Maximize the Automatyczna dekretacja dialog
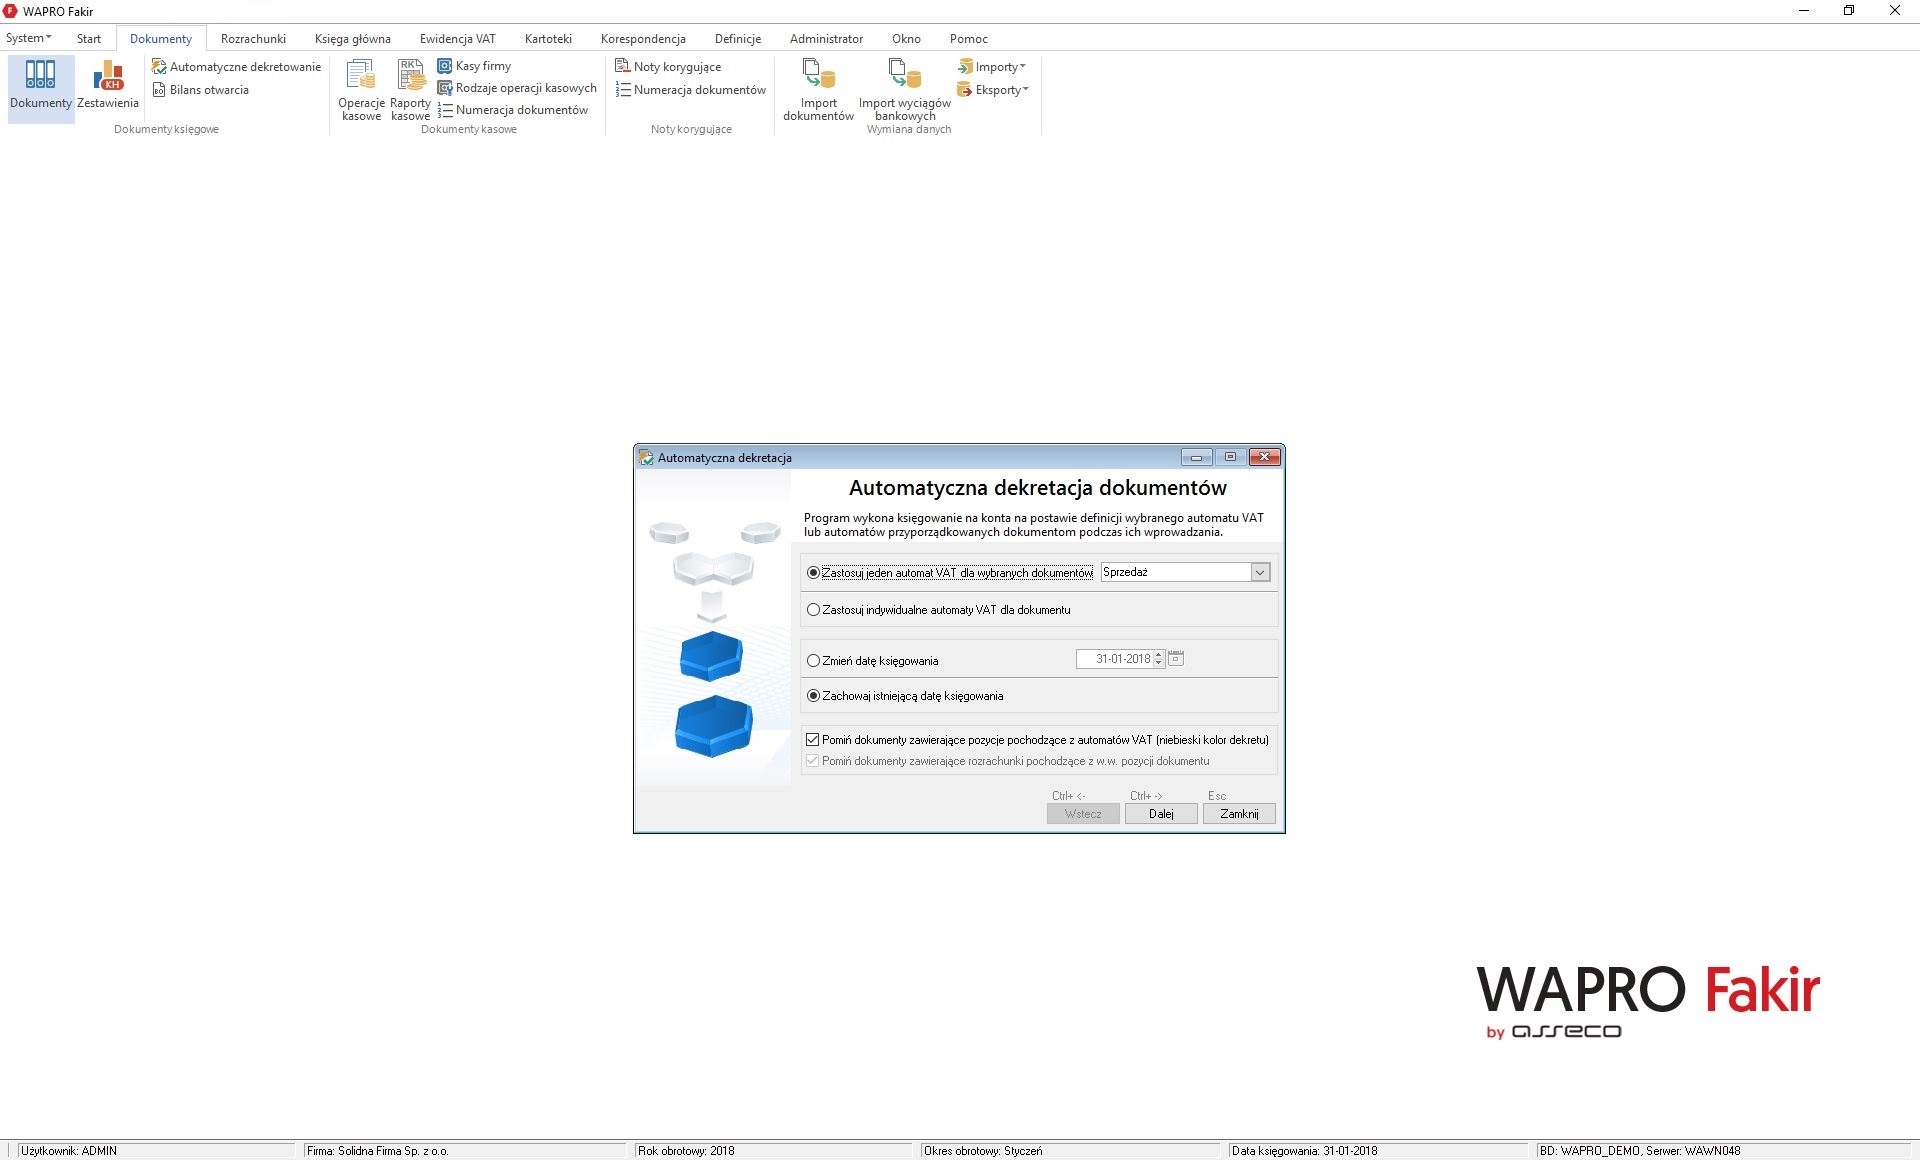The height and width of the screenshot is (1160, 1920). (1230, 457)
